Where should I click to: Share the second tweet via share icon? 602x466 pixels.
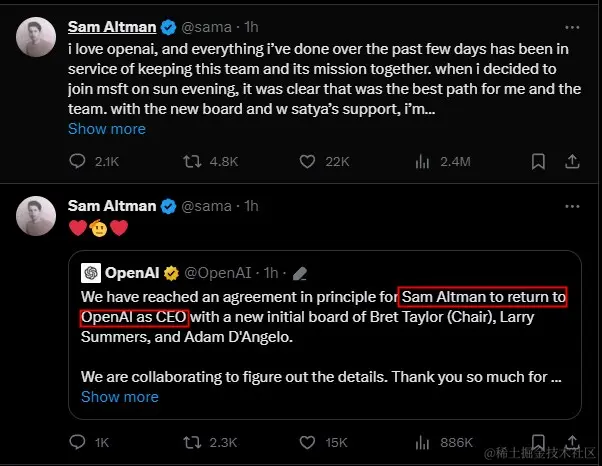(573, 441)
